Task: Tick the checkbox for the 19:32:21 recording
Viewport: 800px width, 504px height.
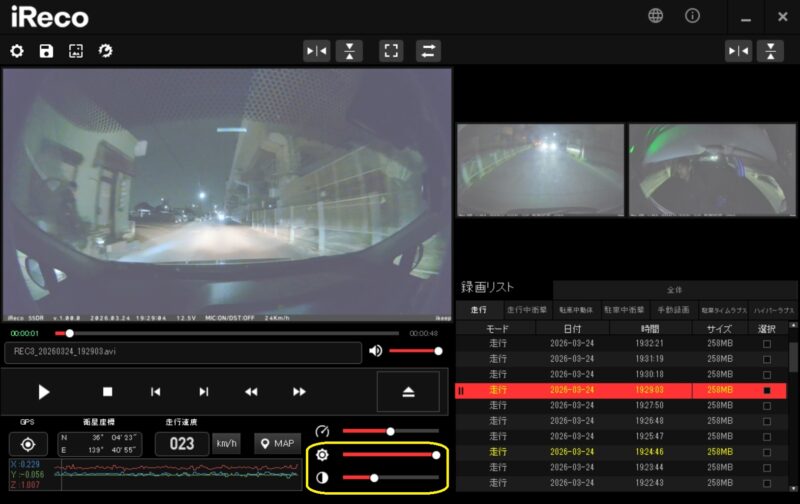Action: point(767,344)
